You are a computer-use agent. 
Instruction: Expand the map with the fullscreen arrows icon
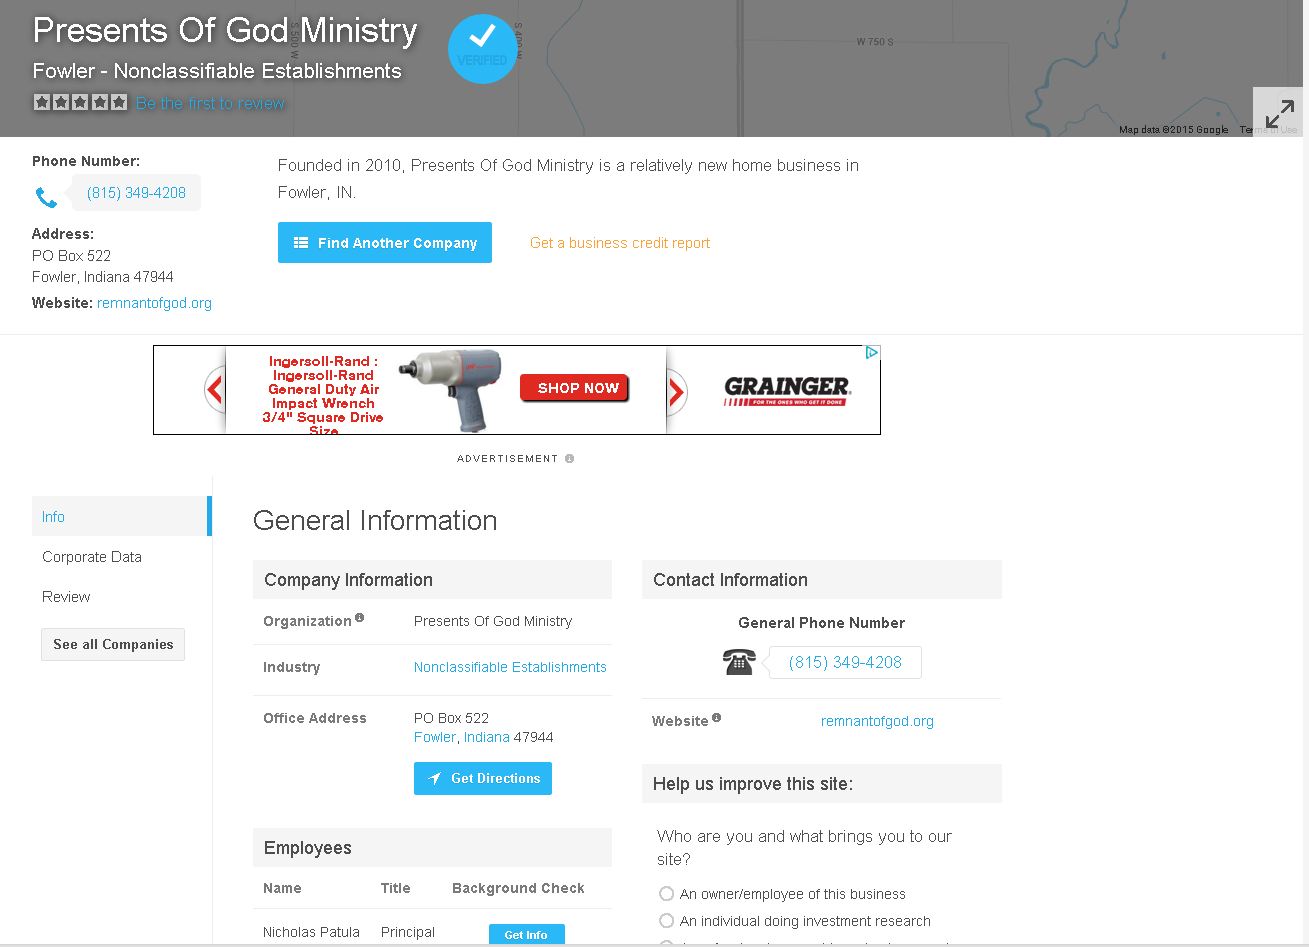pos(1278,113)
